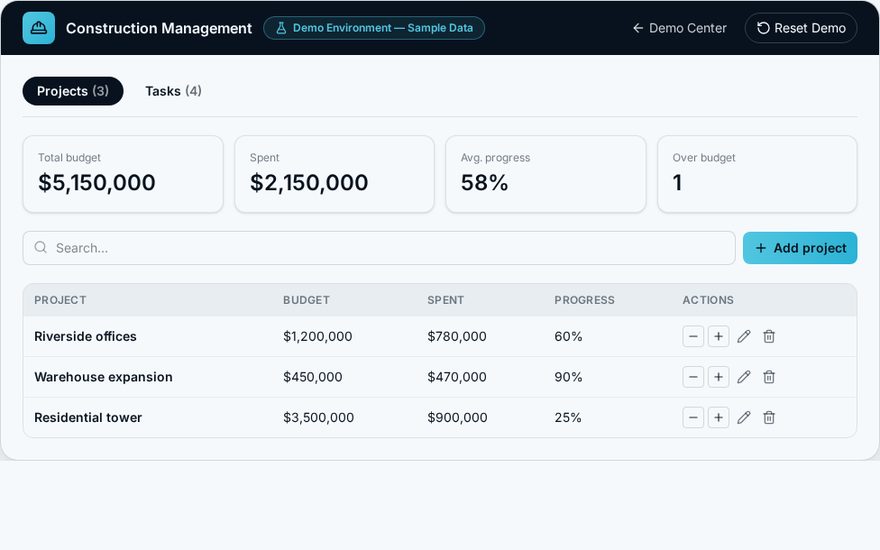Click the Demo Environment sample data badge

click(x=374, y=28)
